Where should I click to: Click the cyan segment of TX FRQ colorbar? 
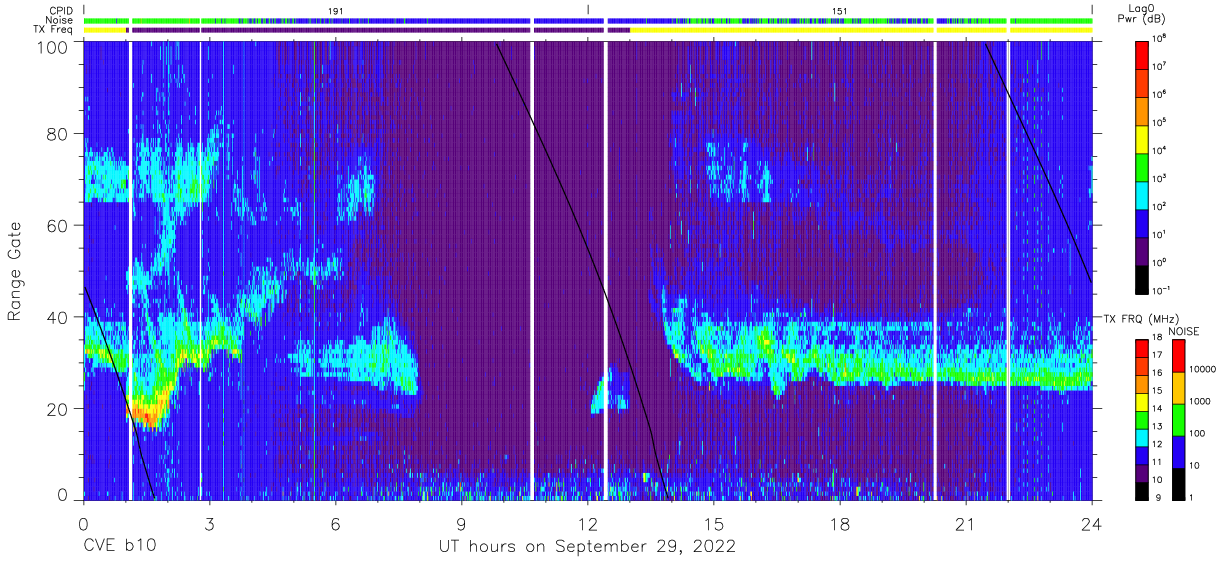1143,436
